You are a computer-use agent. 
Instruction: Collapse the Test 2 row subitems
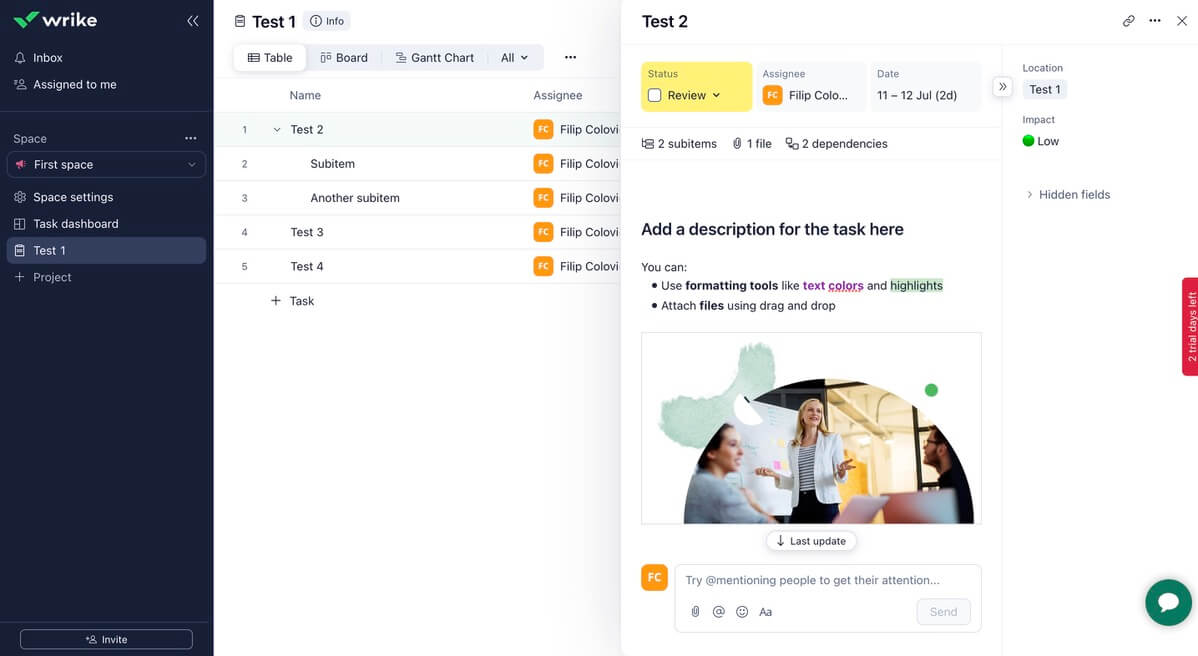coord(277,130)
